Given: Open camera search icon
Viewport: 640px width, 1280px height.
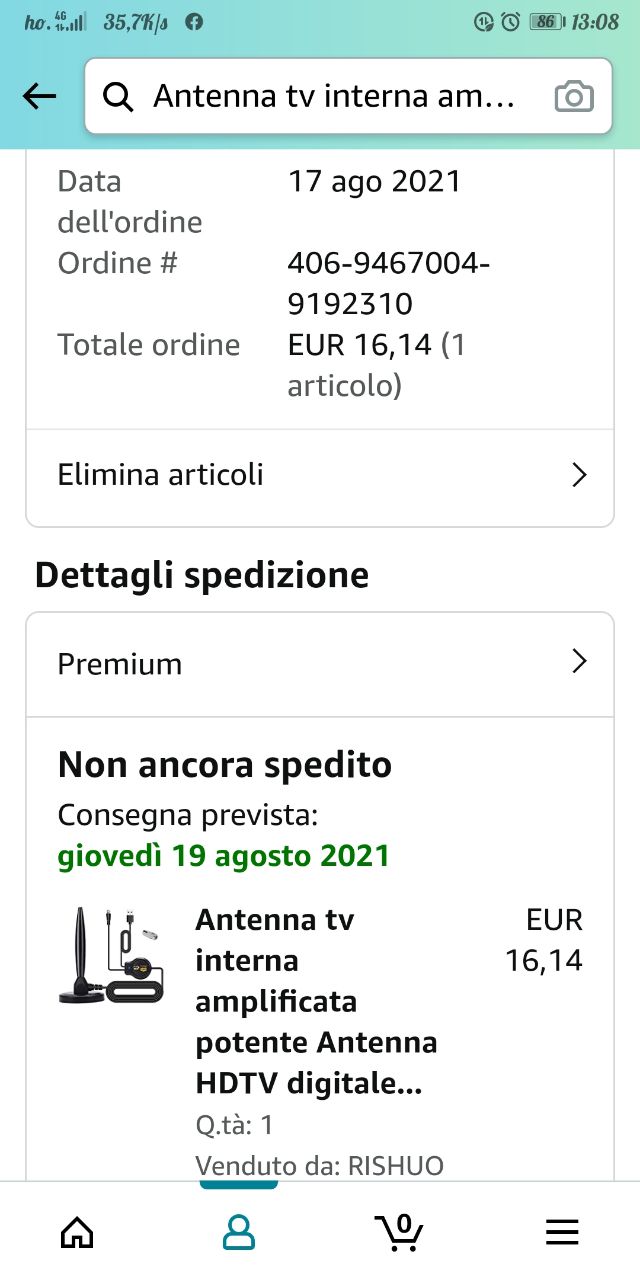Looking at the screenshot, I should pyautogui.click(x=574, y=97).
